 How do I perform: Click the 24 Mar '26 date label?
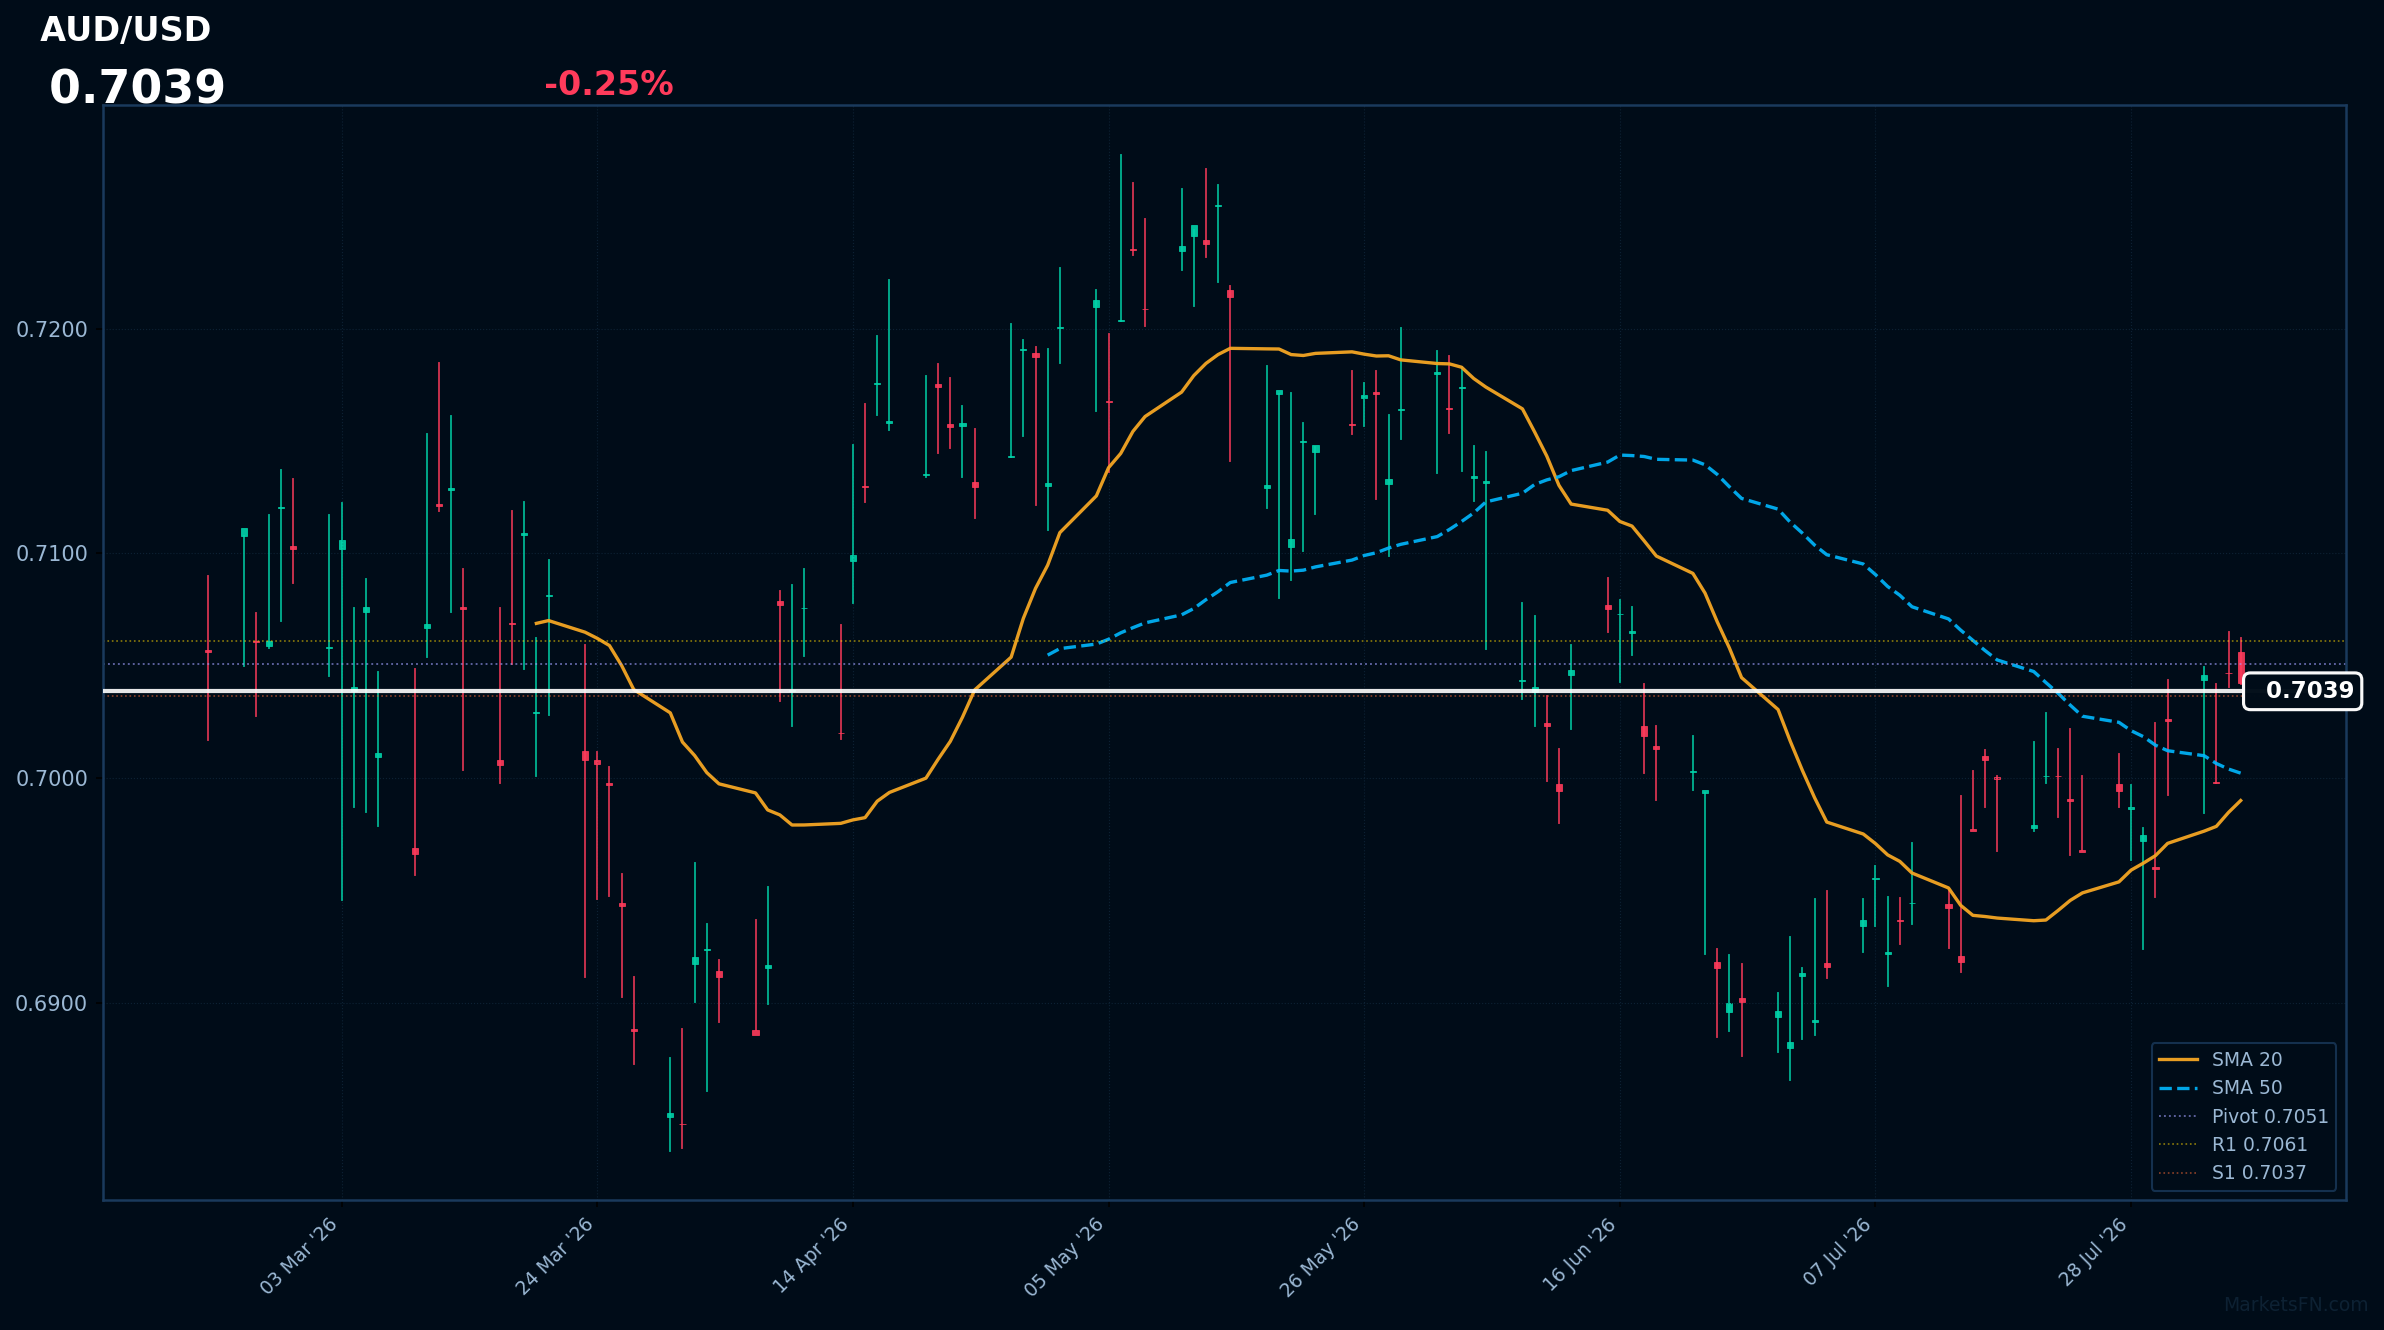pyautogui.click(x=555, y=1256)
